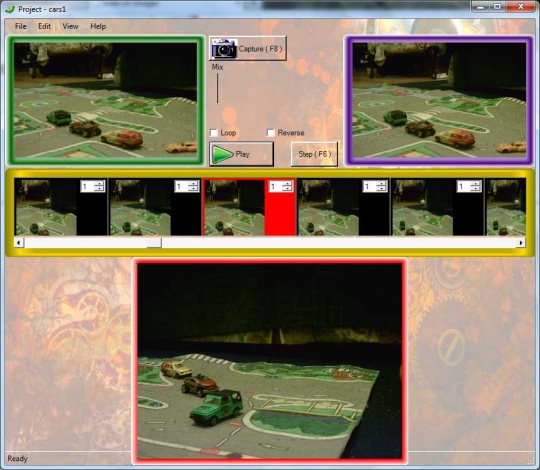This screenshot has width=540, height=470.
Task: Open the File menu
Action: point(21,26)
